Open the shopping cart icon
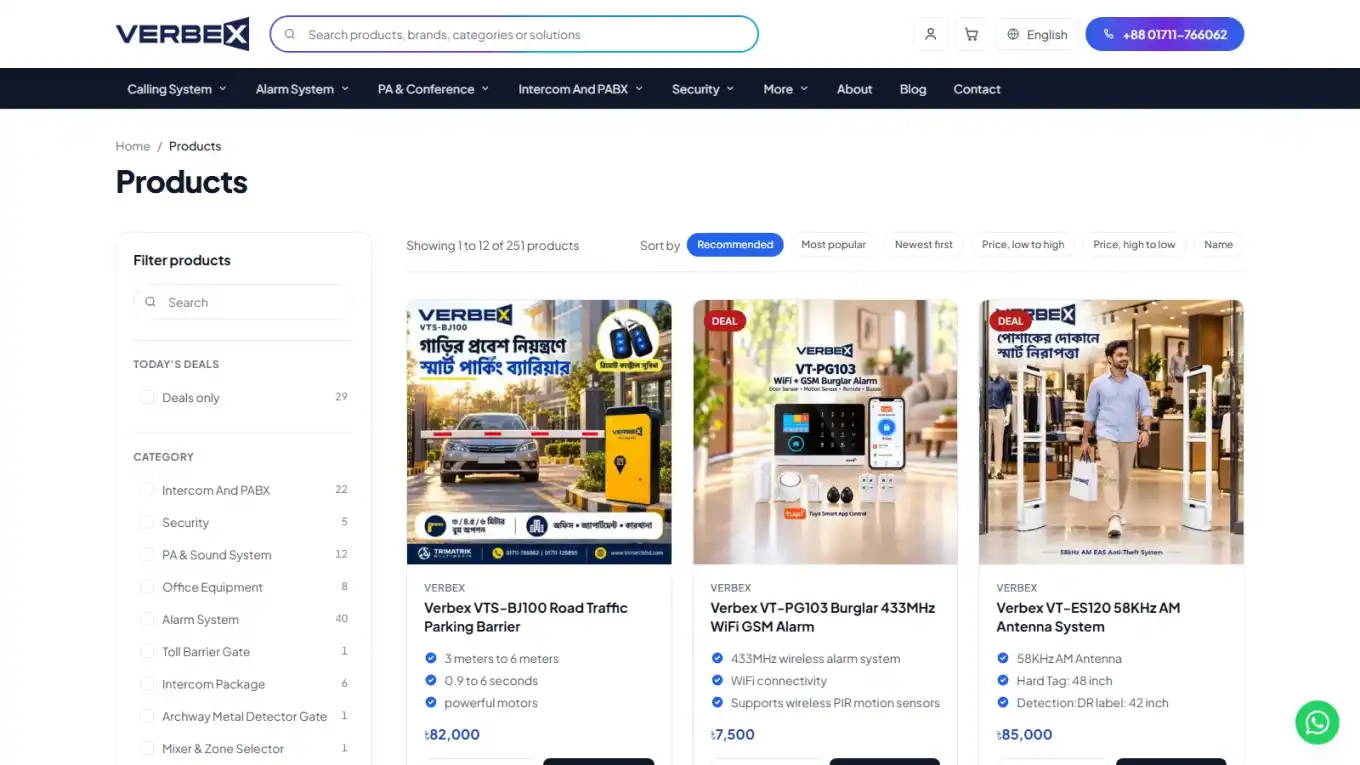 [971, 34]
